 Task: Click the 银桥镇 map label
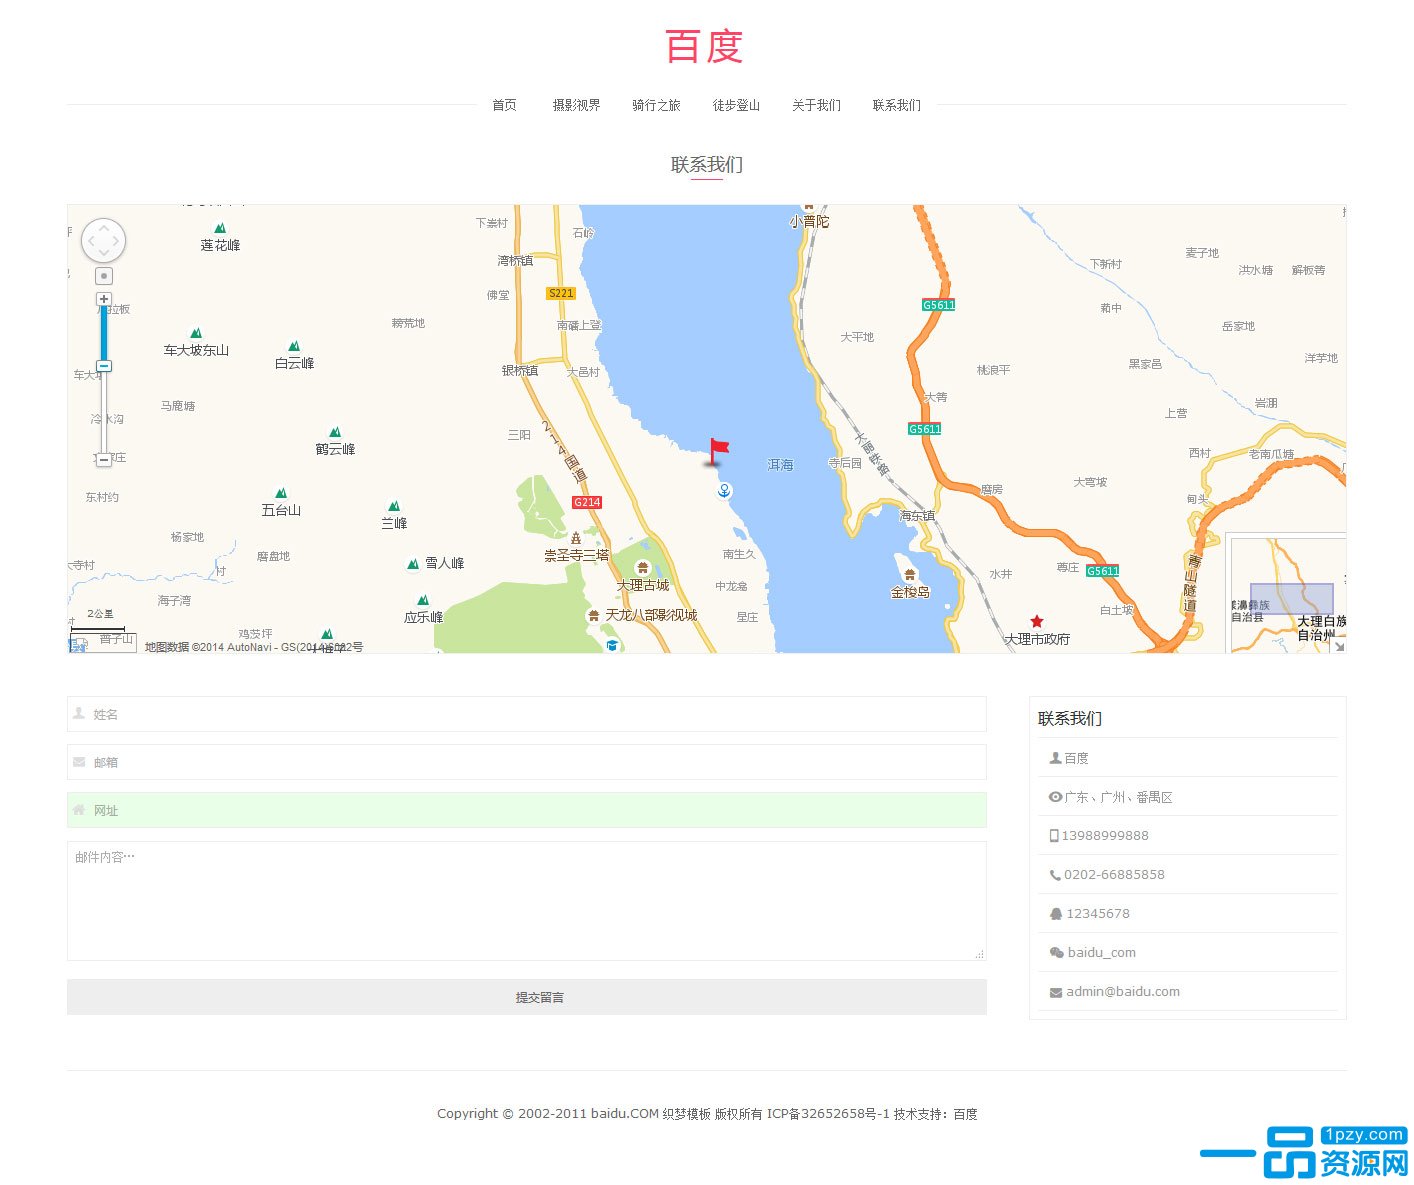[x=520, y=371]
